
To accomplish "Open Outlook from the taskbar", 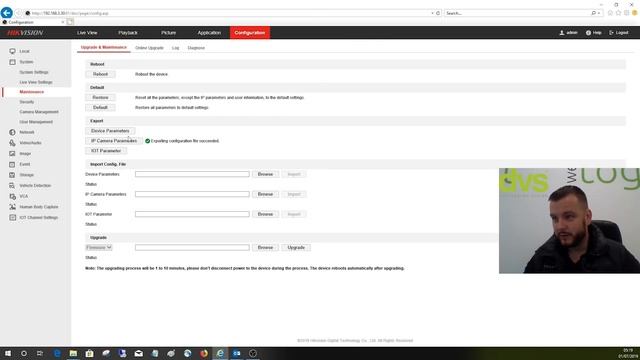I will tap(237, 353).
